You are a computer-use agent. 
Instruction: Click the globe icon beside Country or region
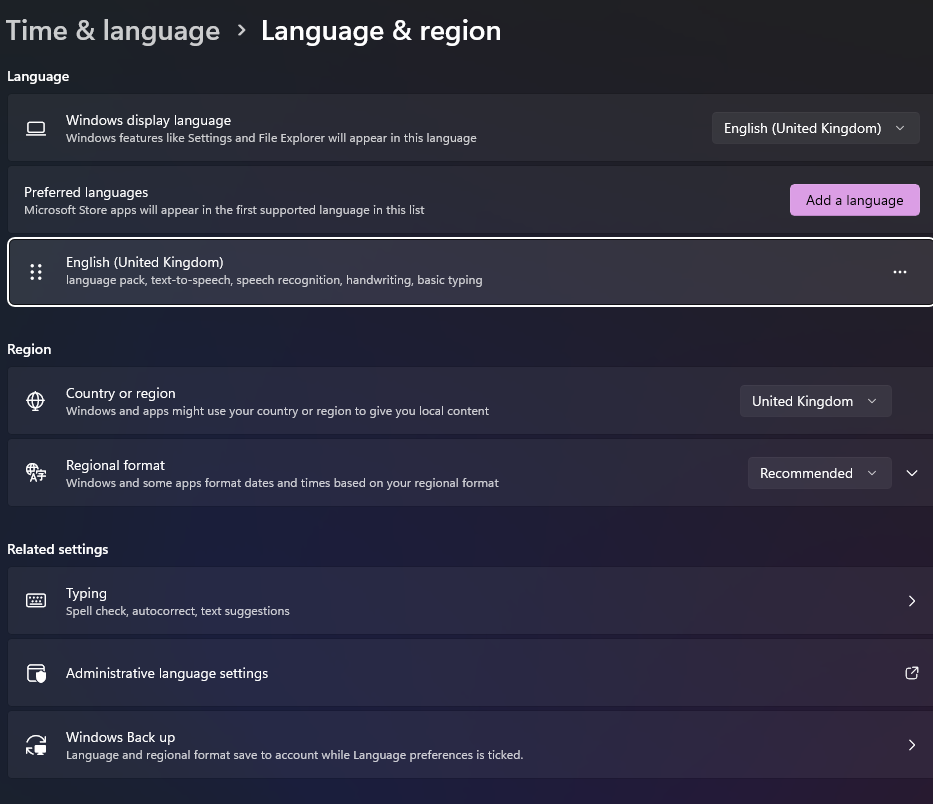(36, 401)
